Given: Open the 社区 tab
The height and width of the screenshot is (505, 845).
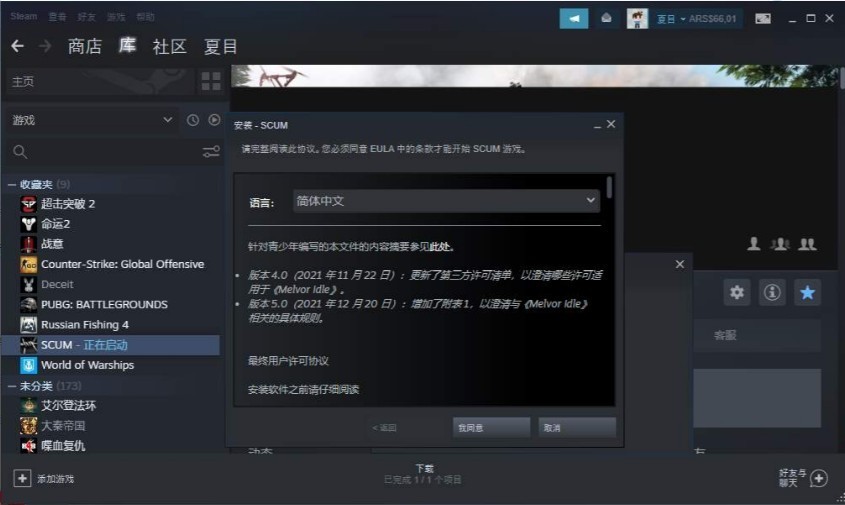Looking at the screenshot, I should [x=169, y=46].
